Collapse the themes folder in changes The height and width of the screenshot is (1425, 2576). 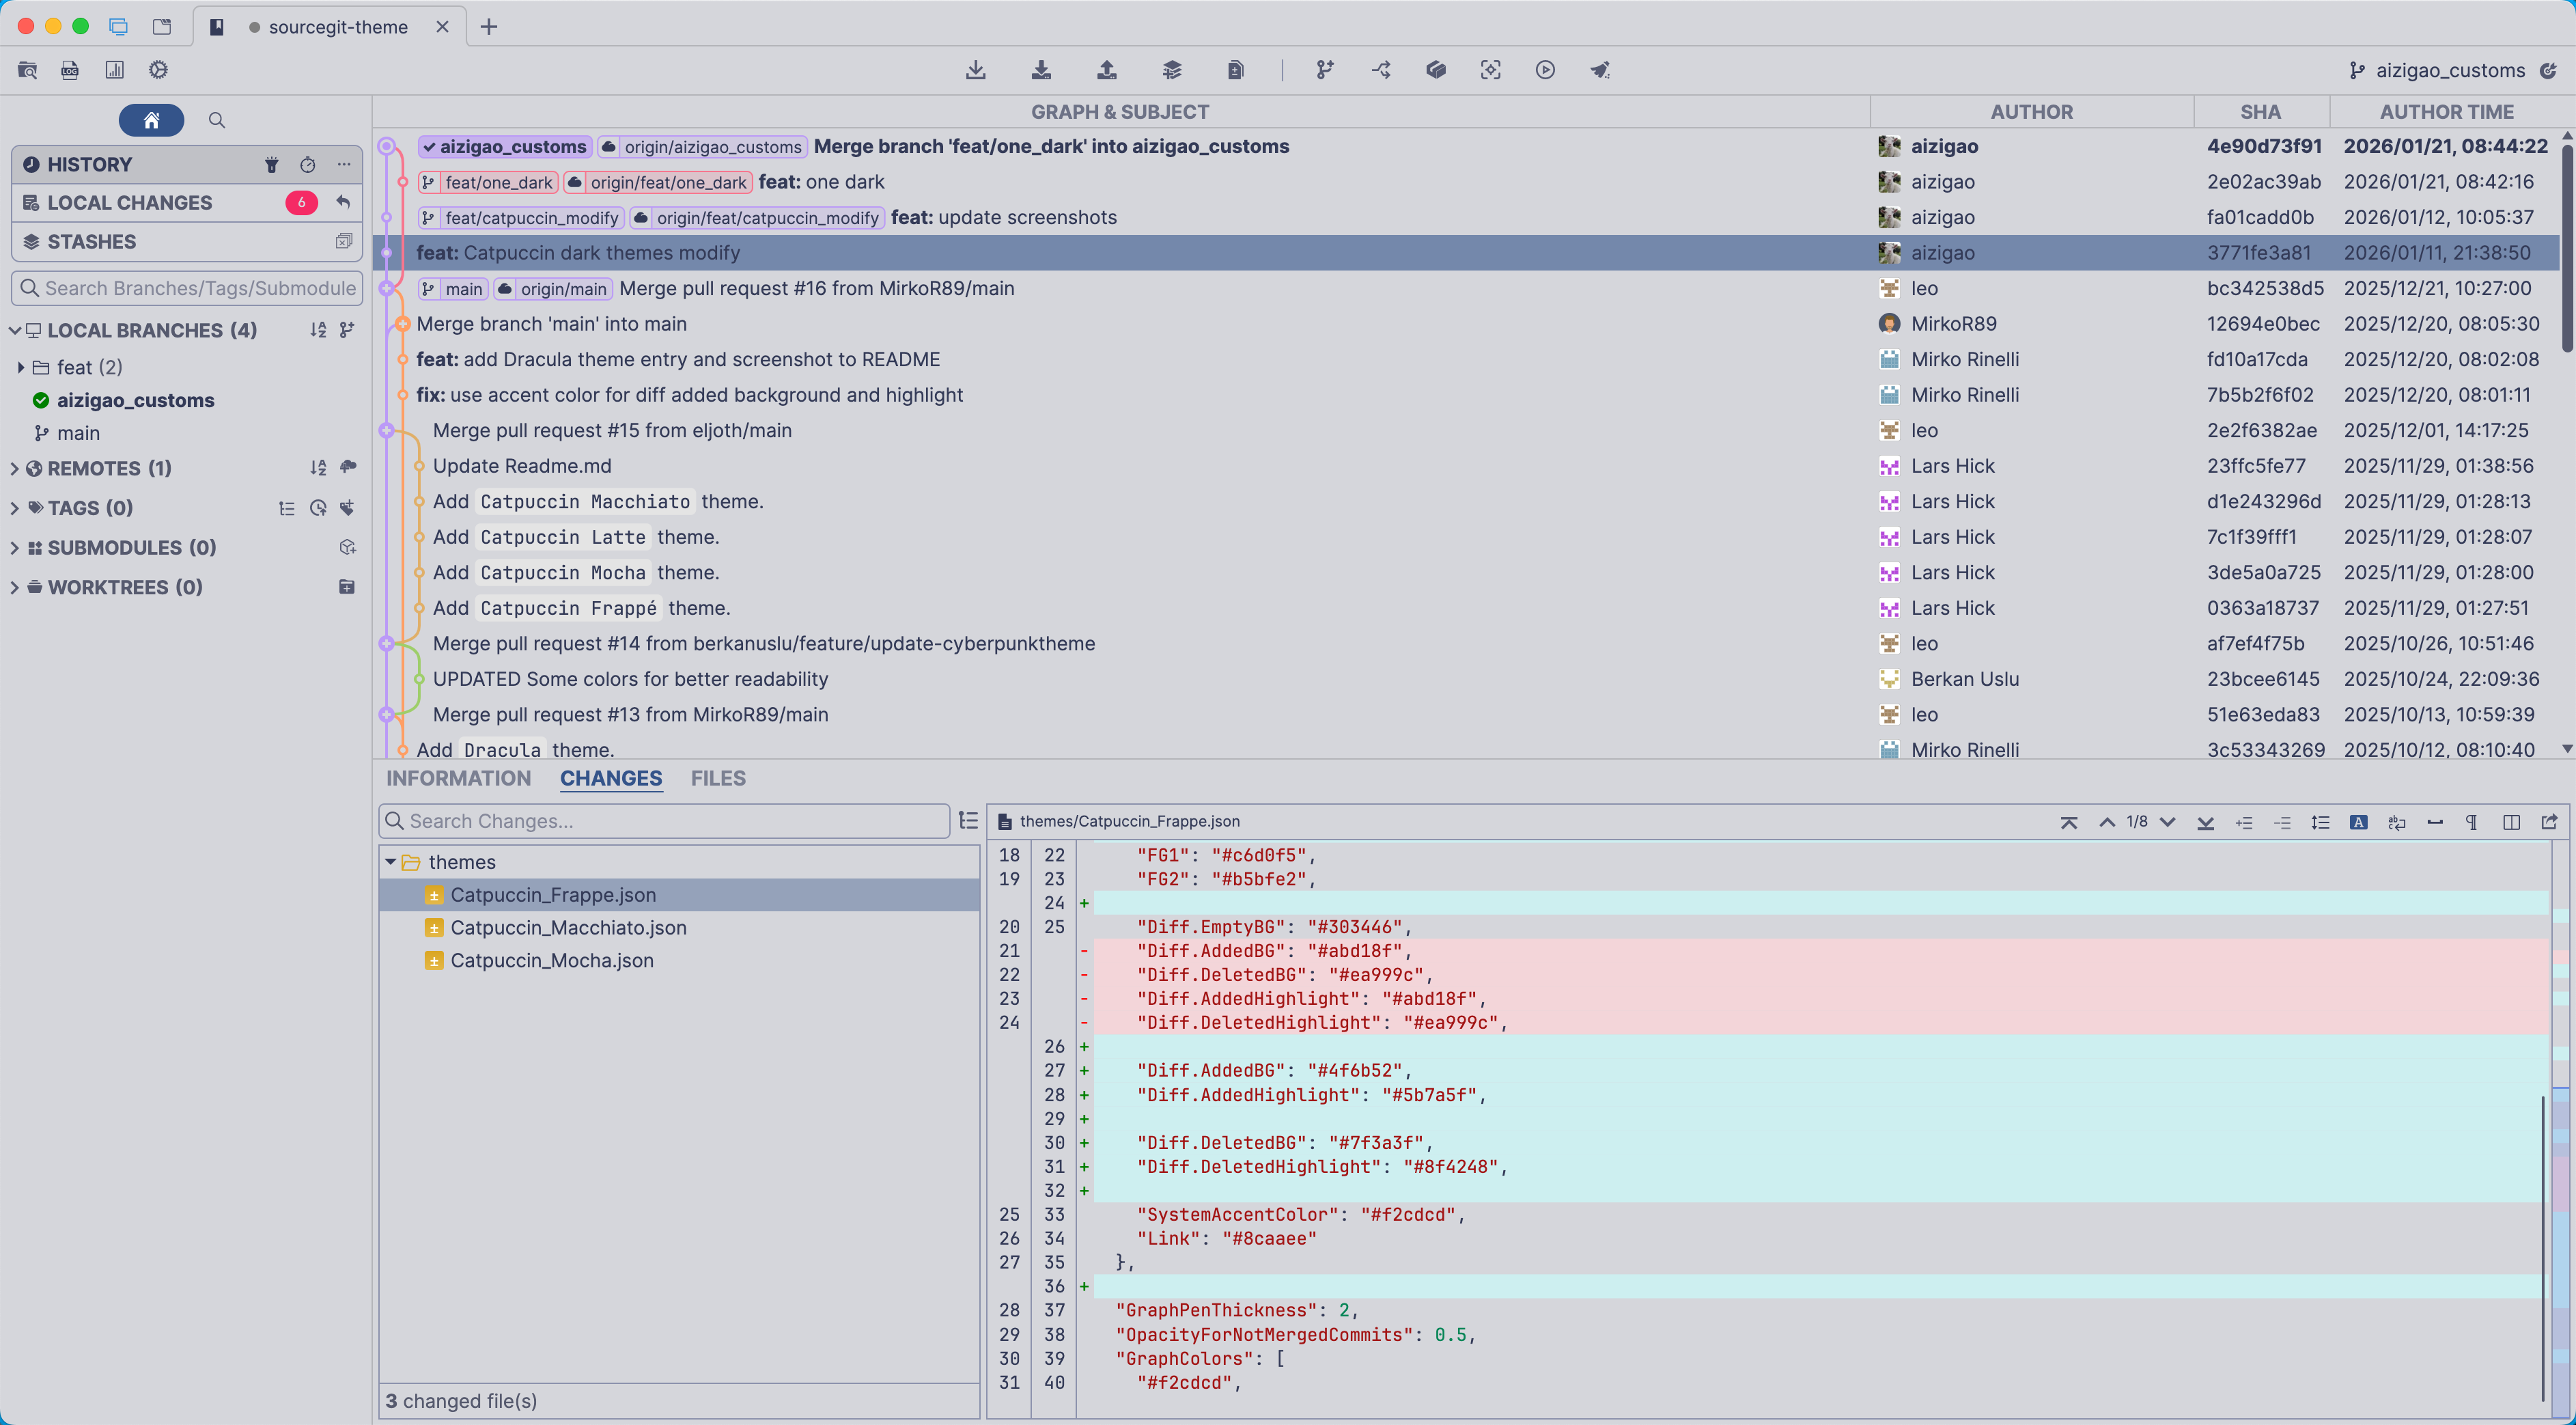(x=390, y=862)
